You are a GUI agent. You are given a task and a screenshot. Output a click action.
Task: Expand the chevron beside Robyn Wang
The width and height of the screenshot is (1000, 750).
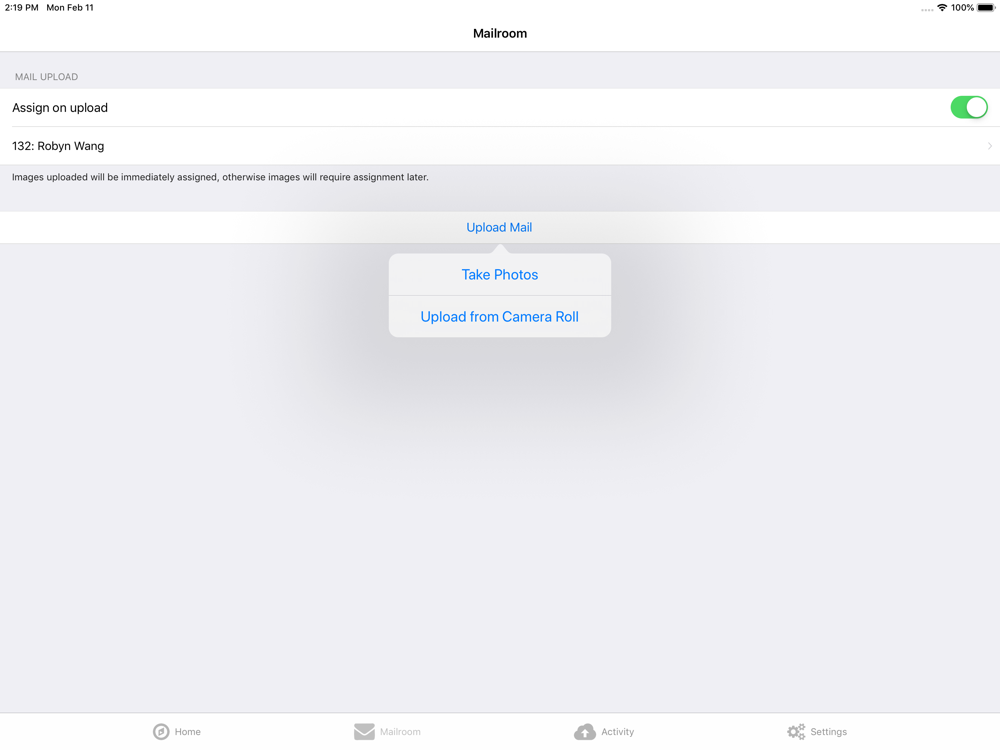(x=990, y=146)
